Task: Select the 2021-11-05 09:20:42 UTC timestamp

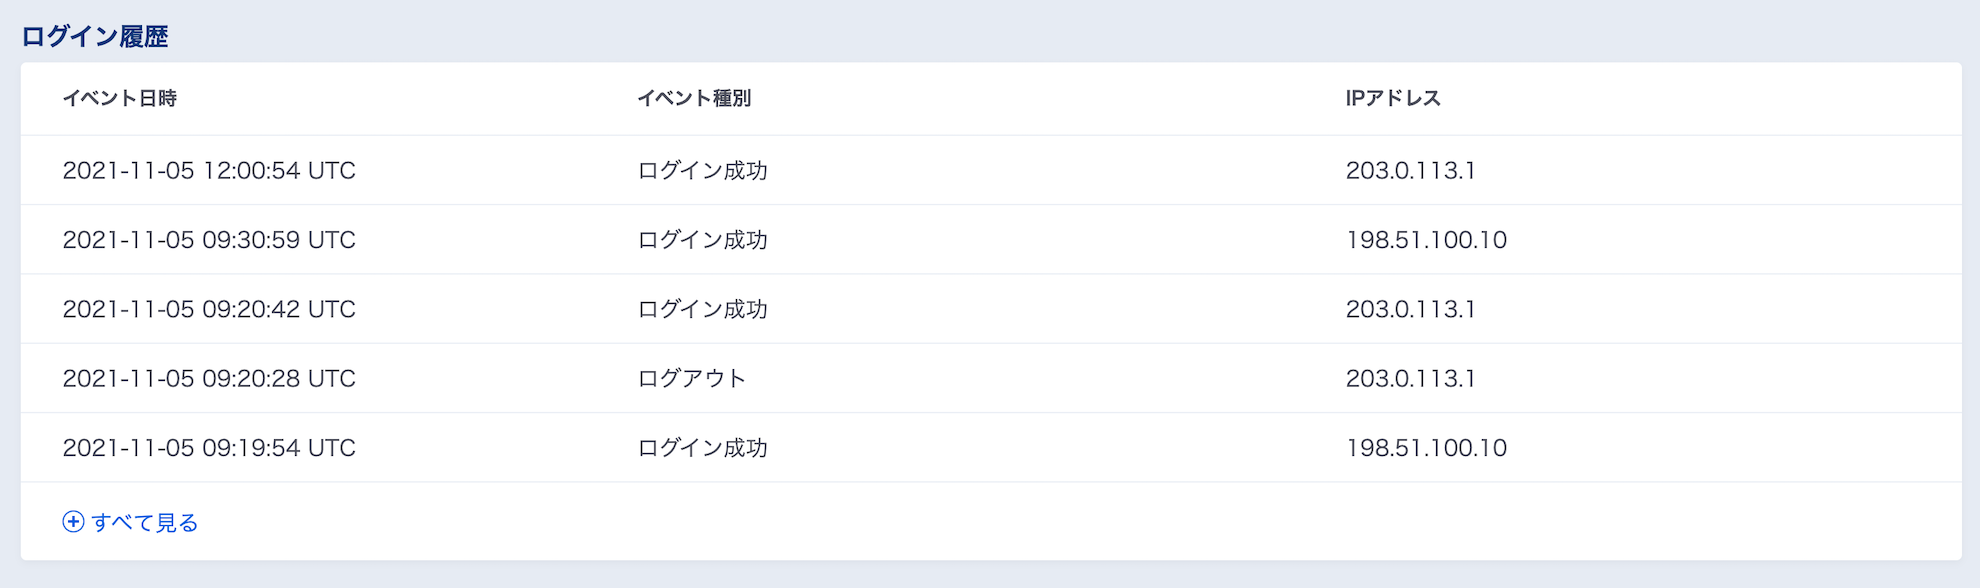Action: (x=209, y=309)
